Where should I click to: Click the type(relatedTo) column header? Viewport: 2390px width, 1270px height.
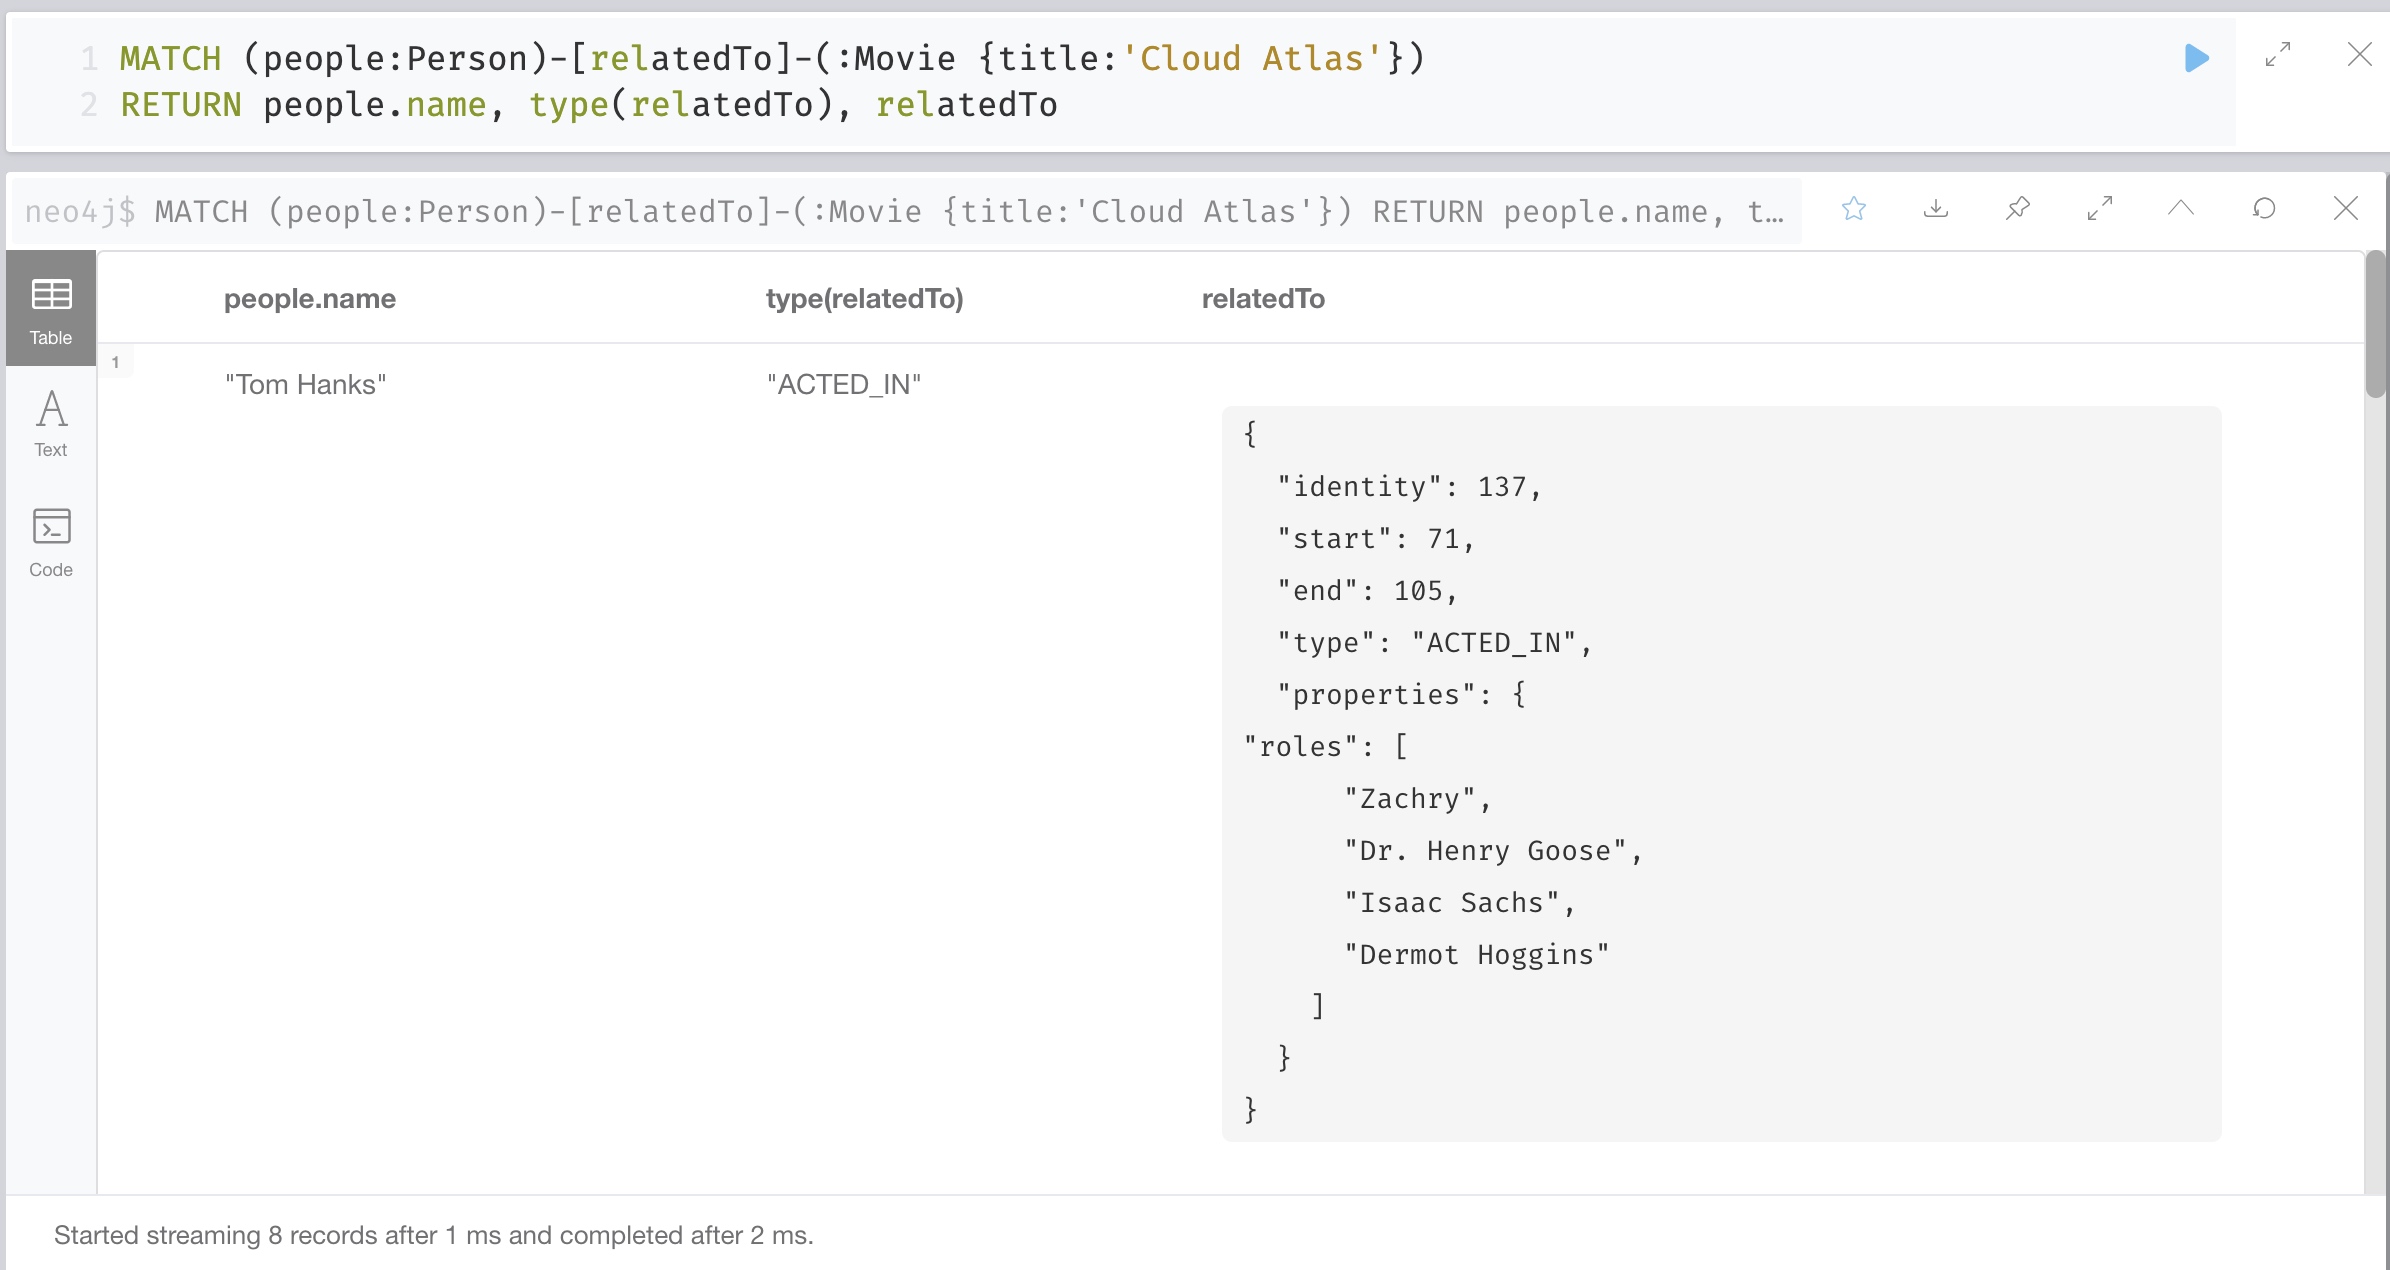(864, 299)
